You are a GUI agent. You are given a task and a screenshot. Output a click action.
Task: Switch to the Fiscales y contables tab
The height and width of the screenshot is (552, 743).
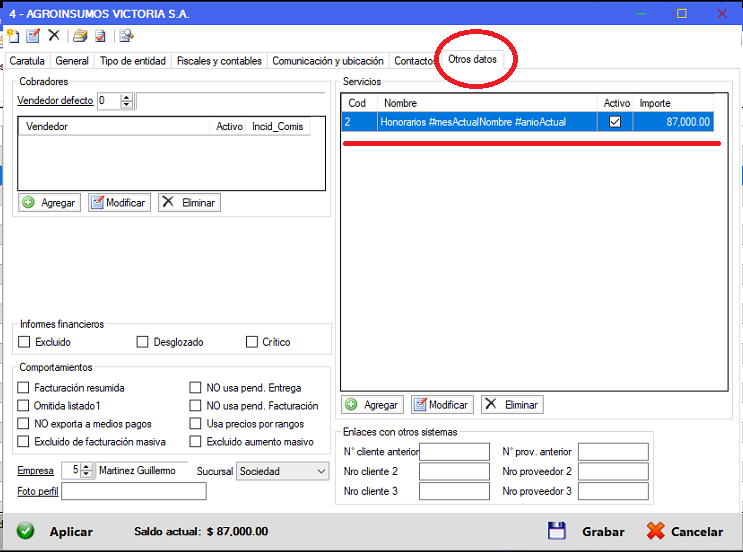click(219, 61)
